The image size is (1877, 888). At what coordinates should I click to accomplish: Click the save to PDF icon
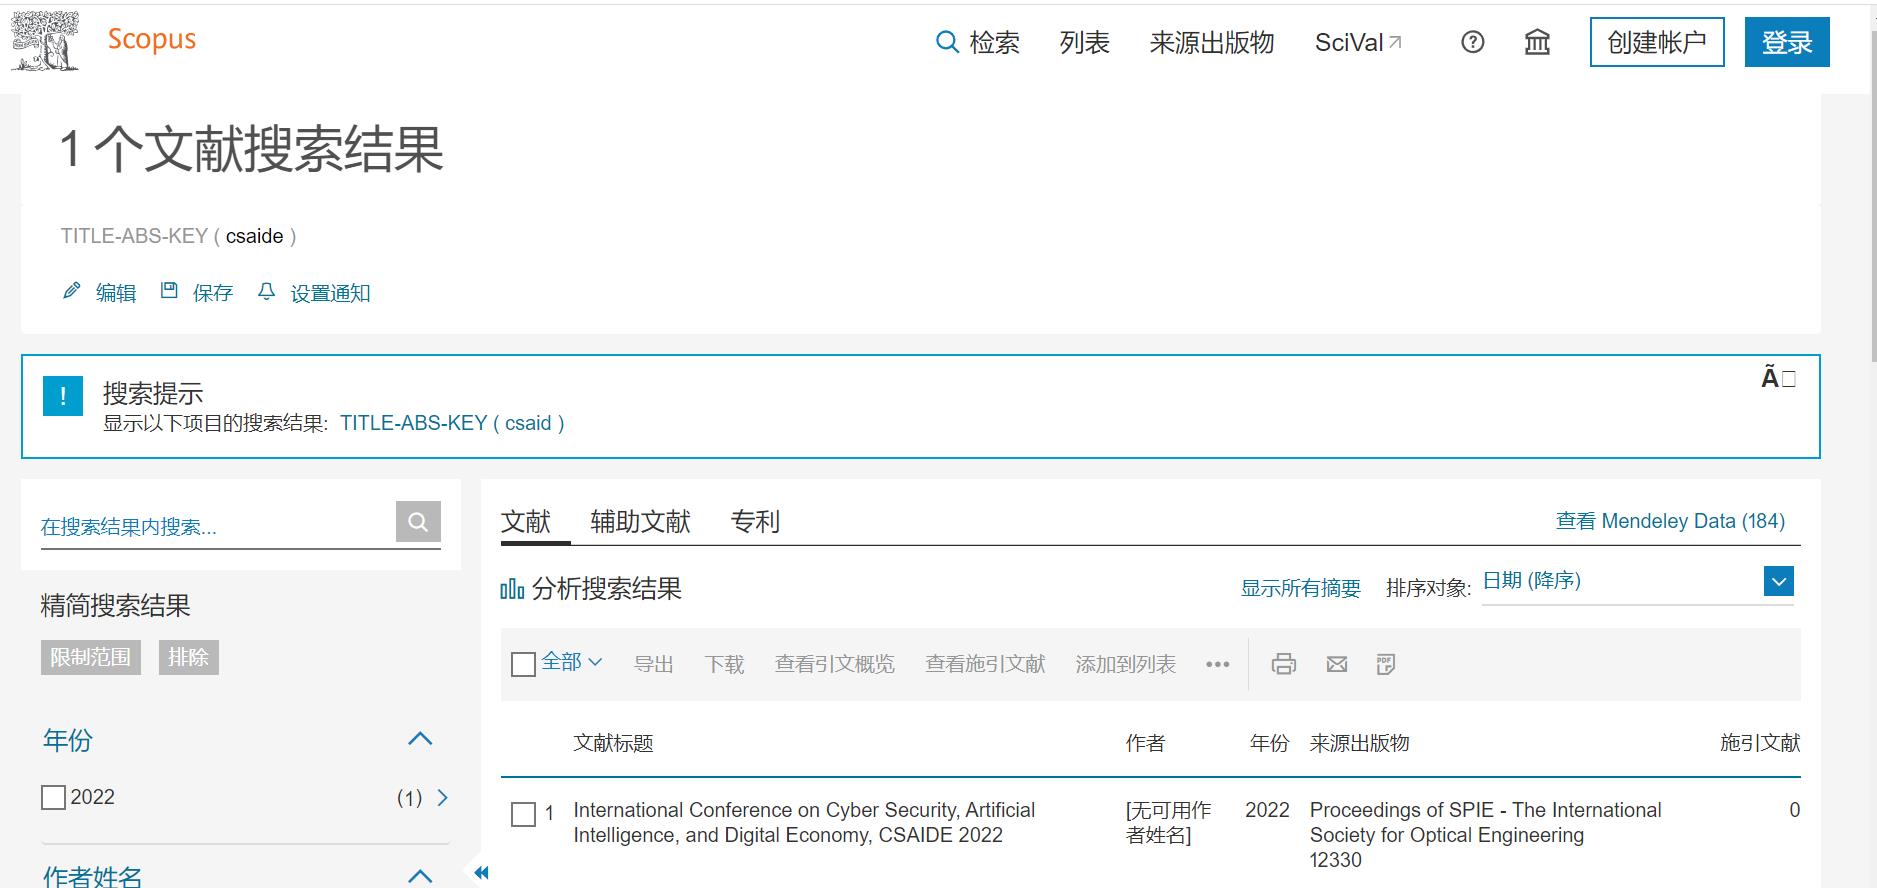pos(1386,664)
